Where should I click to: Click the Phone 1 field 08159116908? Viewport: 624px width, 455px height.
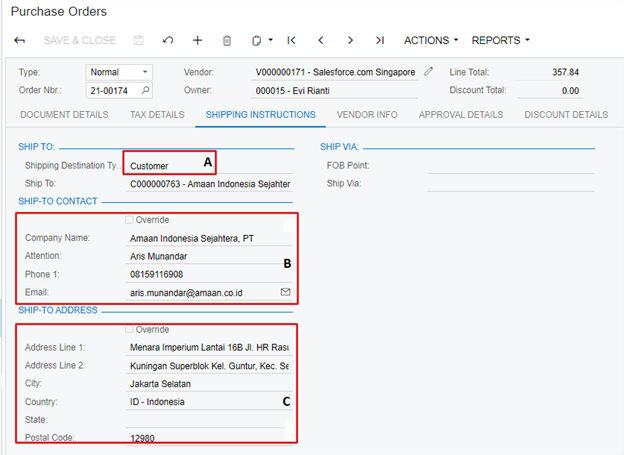tap(209, 274)
